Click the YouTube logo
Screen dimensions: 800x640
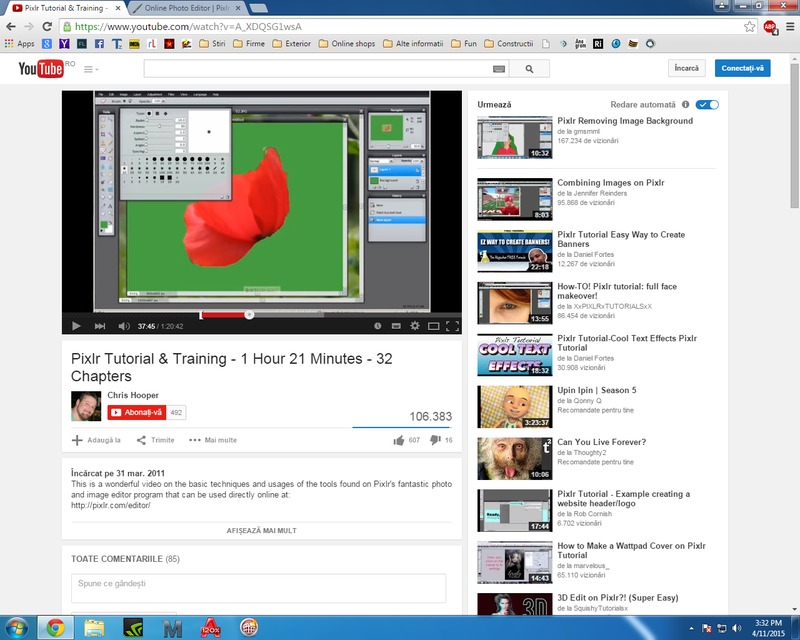(x=41, y=68)
